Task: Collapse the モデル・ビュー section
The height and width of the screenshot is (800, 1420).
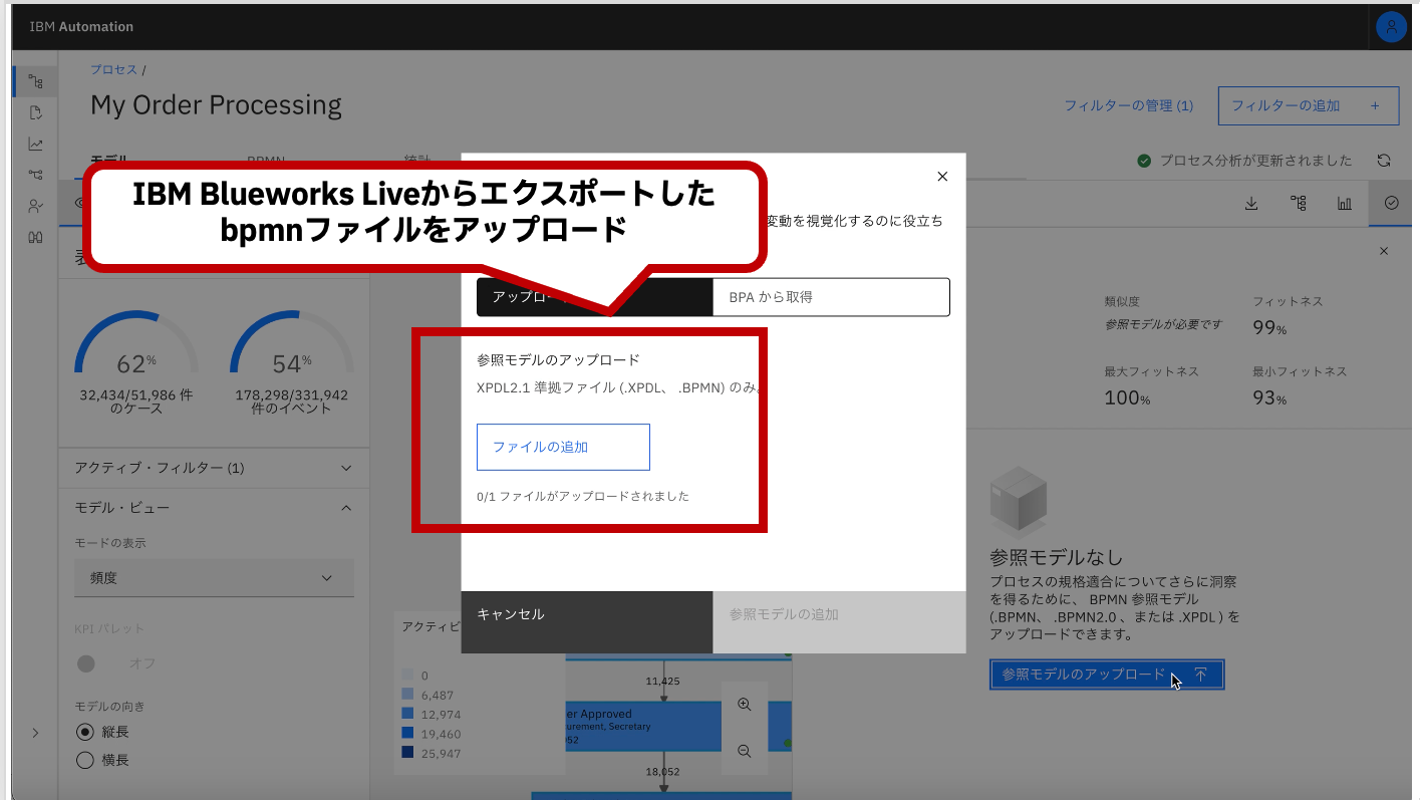Action: 346,507
